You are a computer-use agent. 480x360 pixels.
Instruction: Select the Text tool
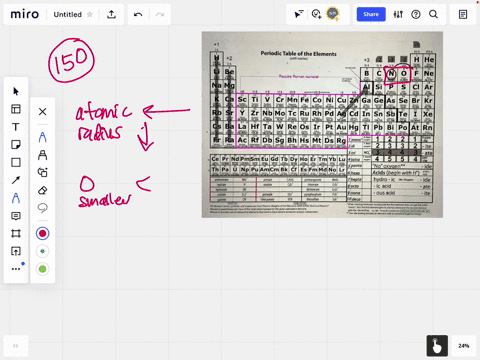(16, 127)
